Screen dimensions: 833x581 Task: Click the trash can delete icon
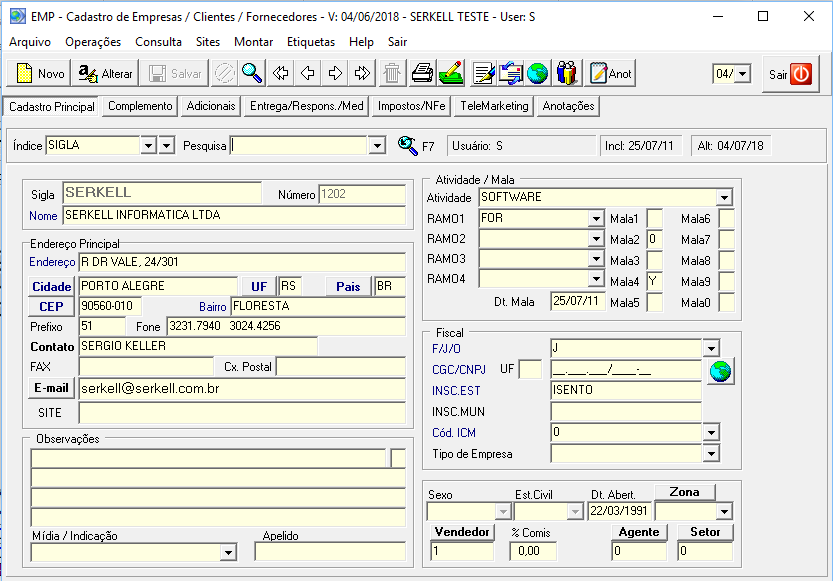tap(392, 73)
